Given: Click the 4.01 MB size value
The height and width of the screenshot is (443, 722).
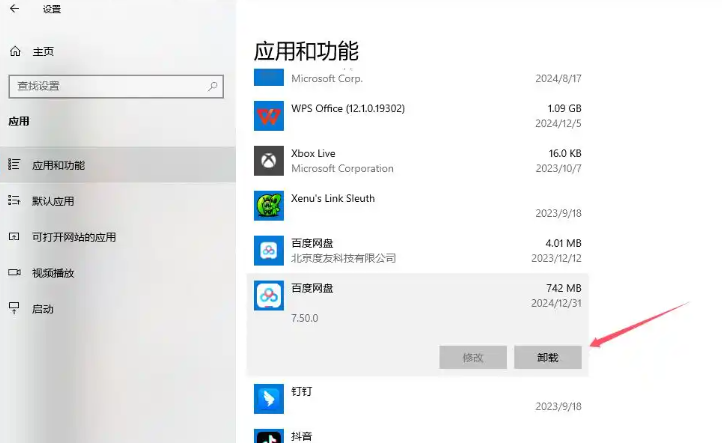Looking at the screenshot, I should point(564,243).
